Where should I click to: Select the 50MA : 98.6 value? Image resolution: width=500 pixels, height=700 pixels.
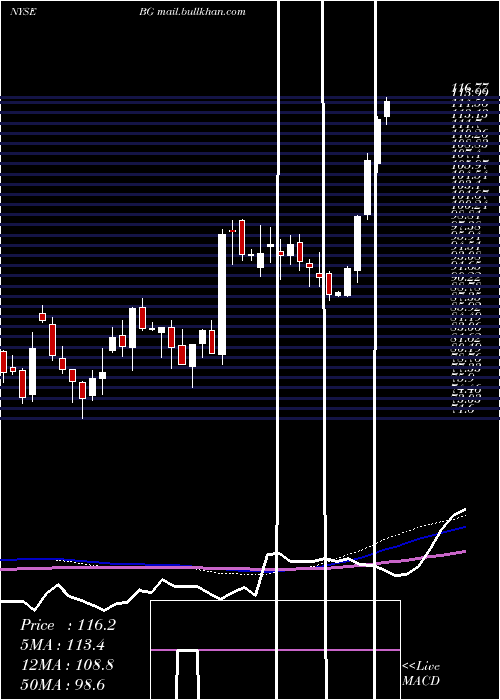pos(62,684)
